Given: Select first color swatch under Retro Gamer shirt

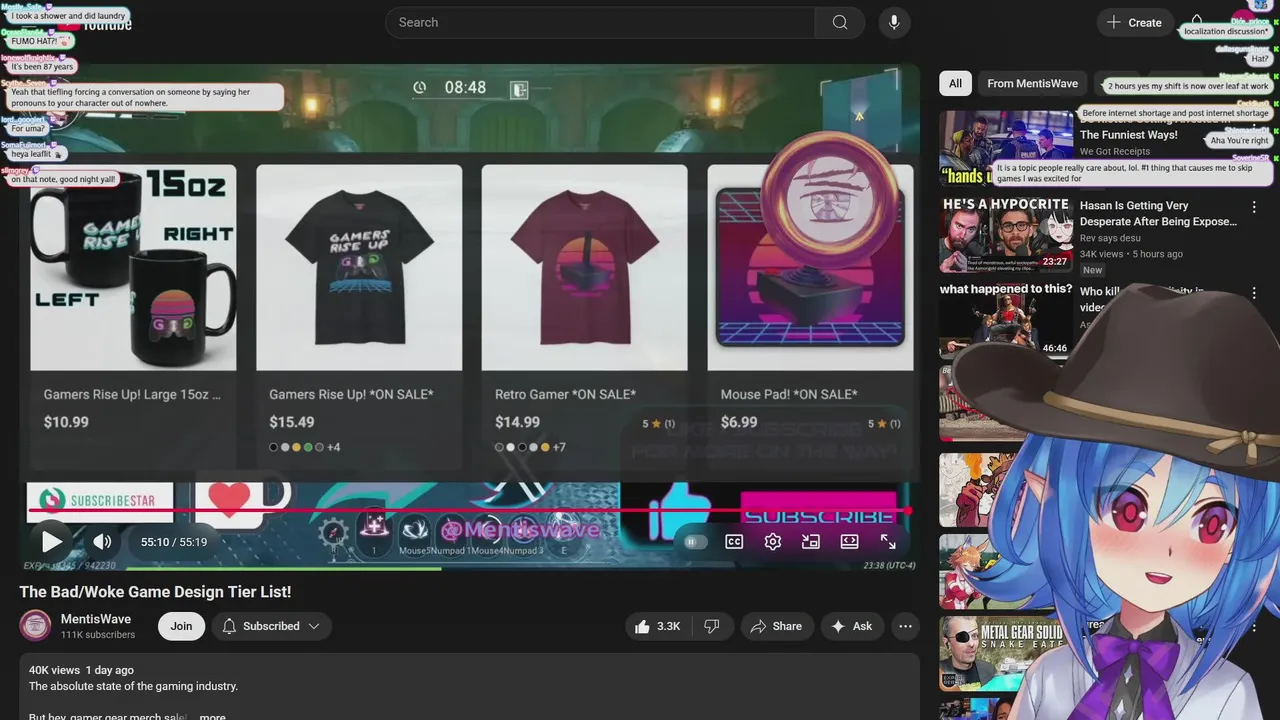Looking at the screenshot, I should 499,447.
